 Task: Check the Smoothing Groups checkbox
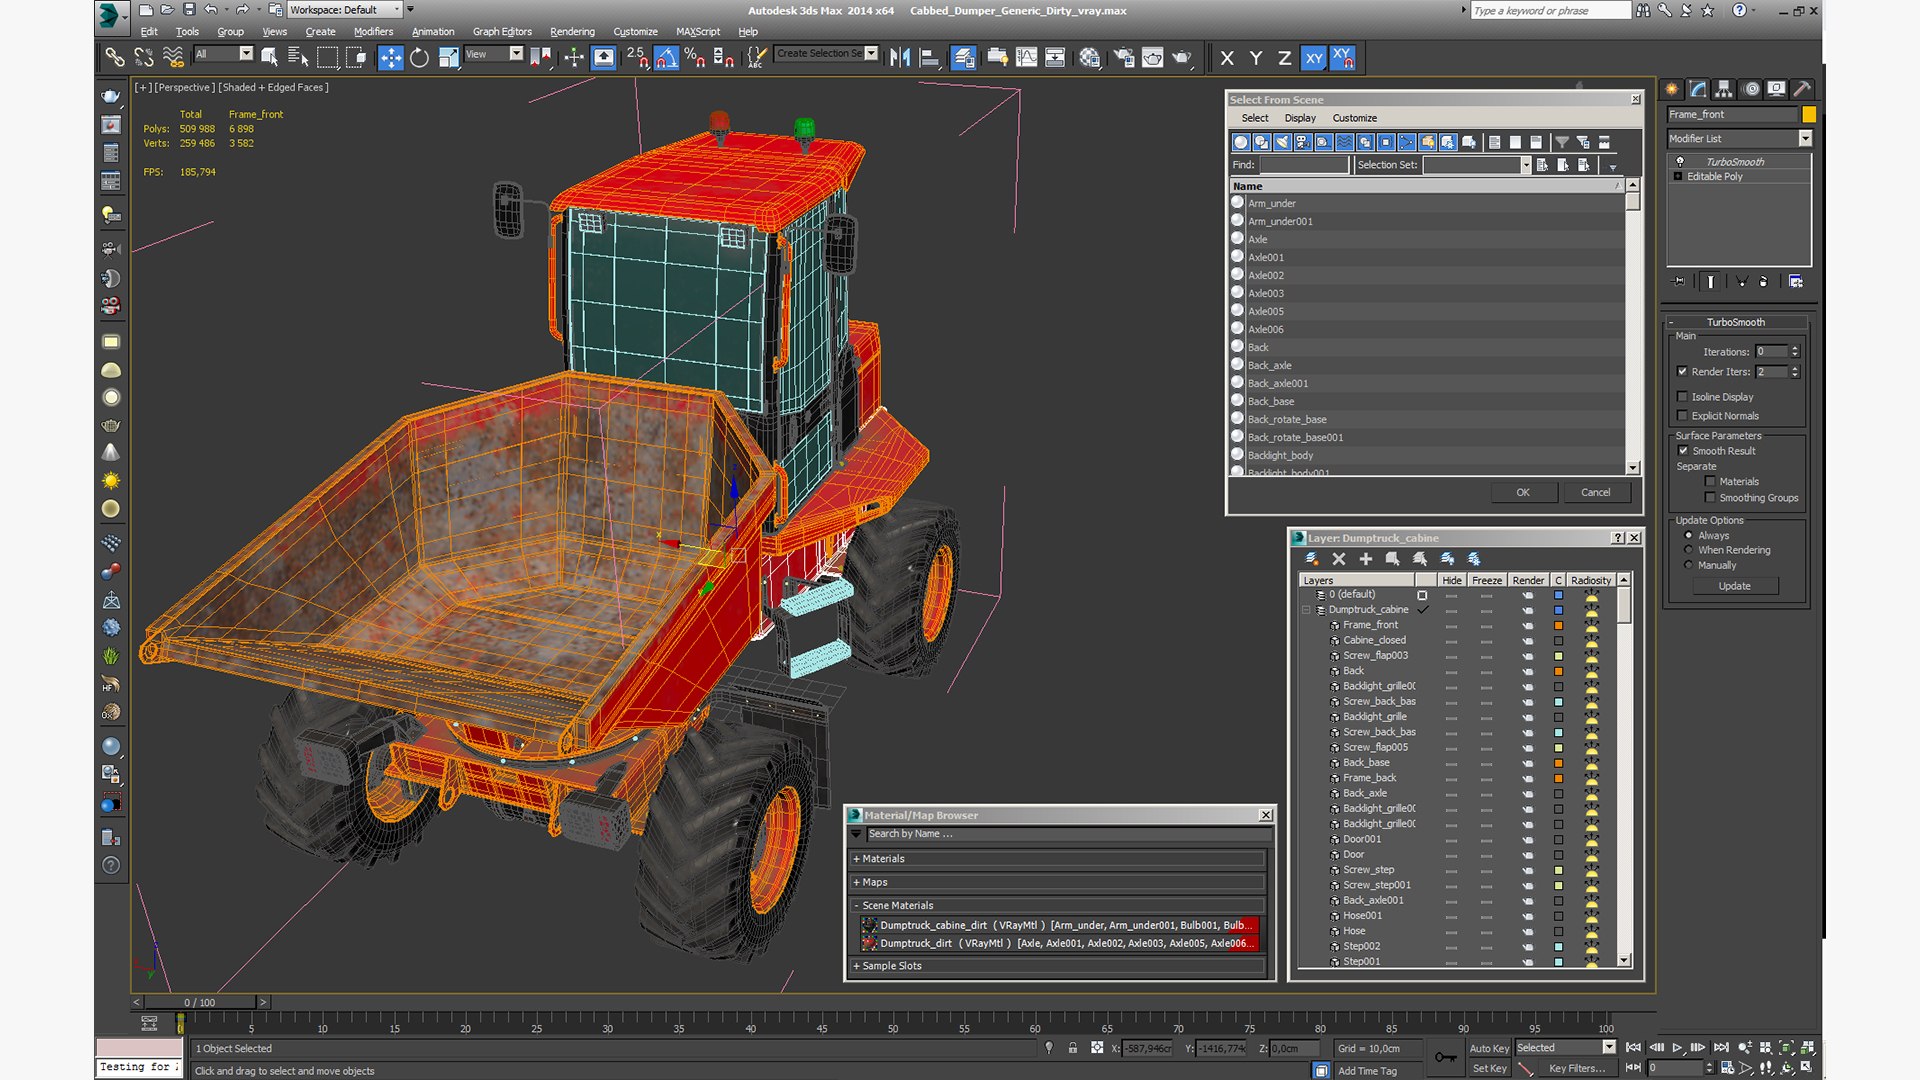[1710, 498]
